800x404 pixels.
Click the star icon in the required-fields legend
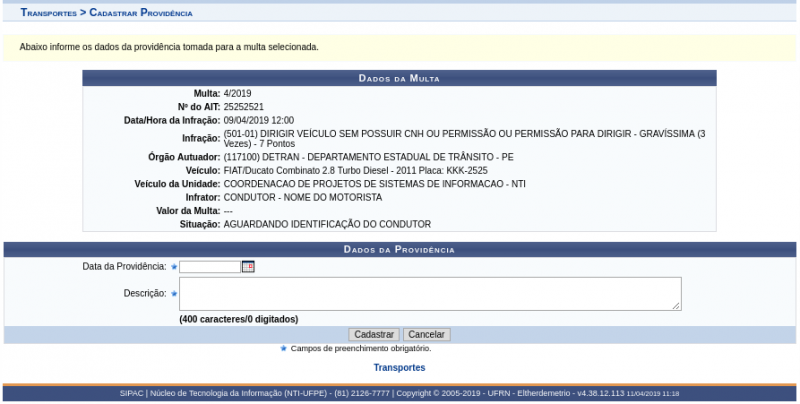283,349
